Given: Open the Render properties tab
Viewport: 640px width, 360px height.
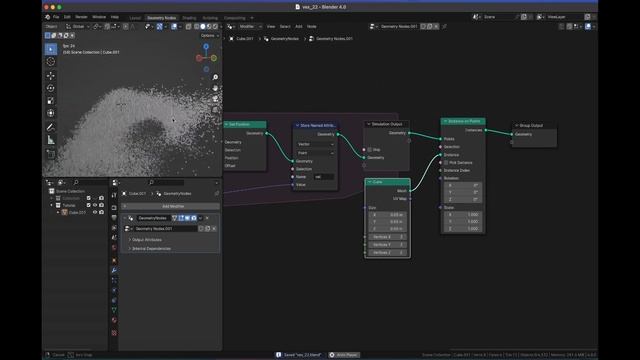Looking at the screenshot, I should click(114, 207).
